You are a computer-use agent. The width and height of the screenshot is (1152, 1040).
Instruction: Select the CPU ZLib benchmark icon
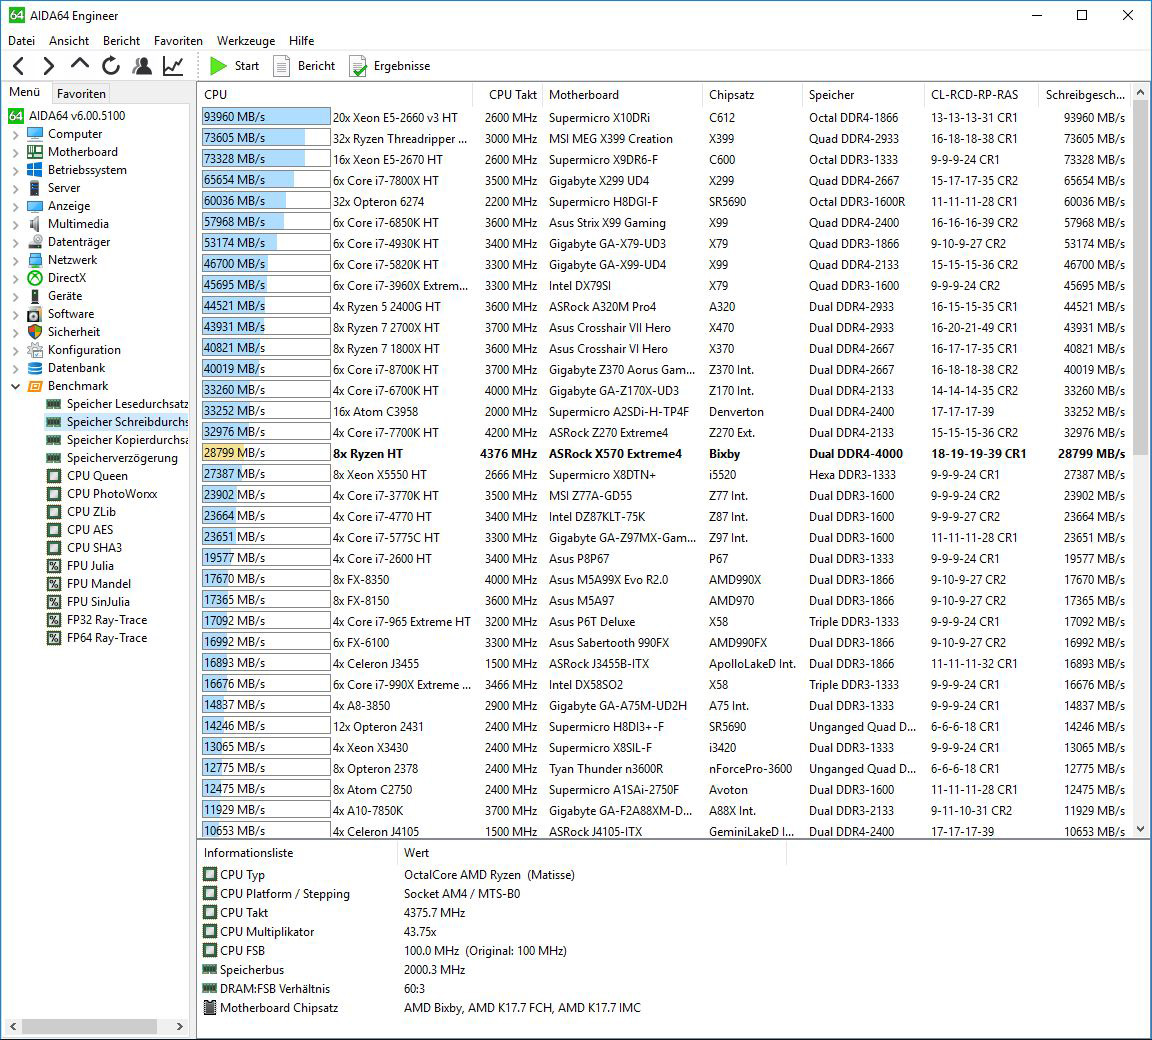click(54, 512)
